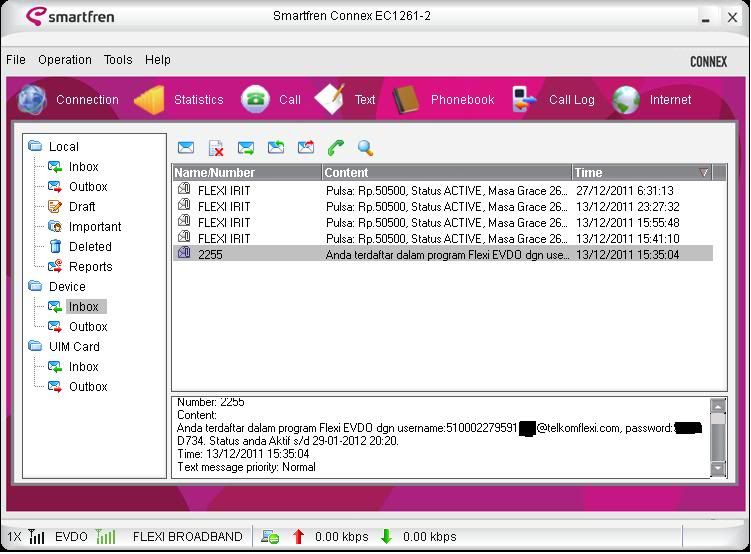Click the 1X signal strength bars
The width and height of the screenshot is (751, 554).
click(x=36, y=536)
